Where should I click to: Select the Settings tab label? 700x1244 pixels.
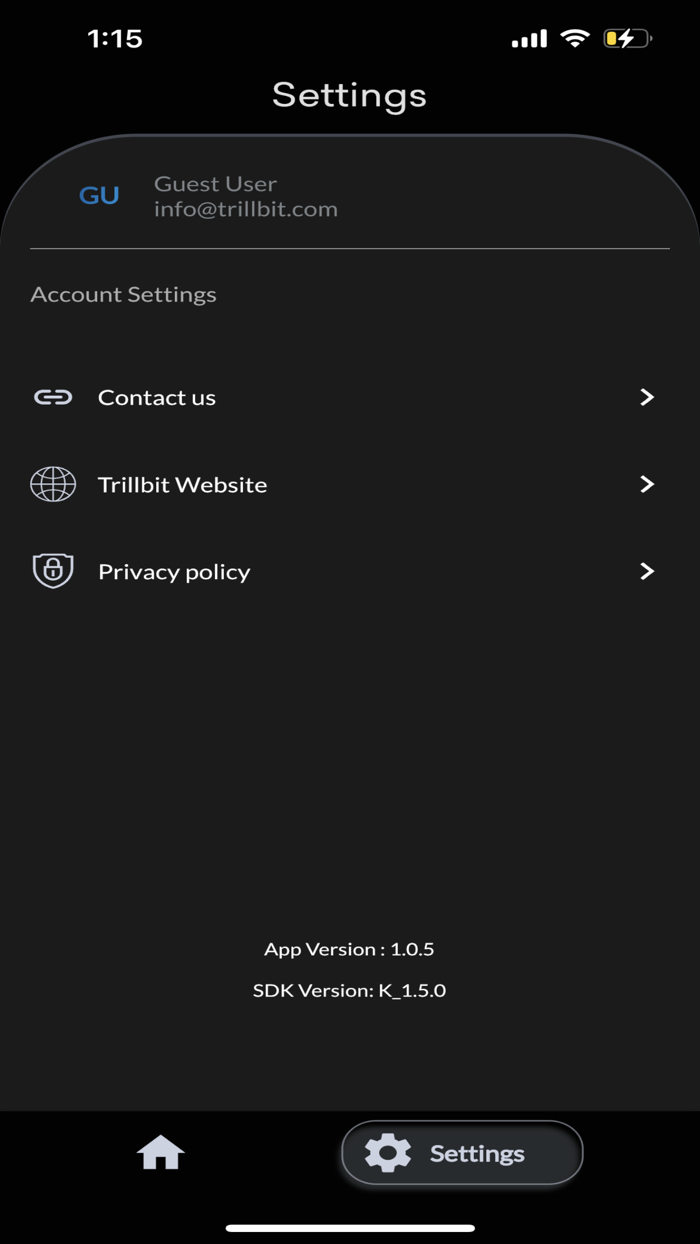[477, 1154]
